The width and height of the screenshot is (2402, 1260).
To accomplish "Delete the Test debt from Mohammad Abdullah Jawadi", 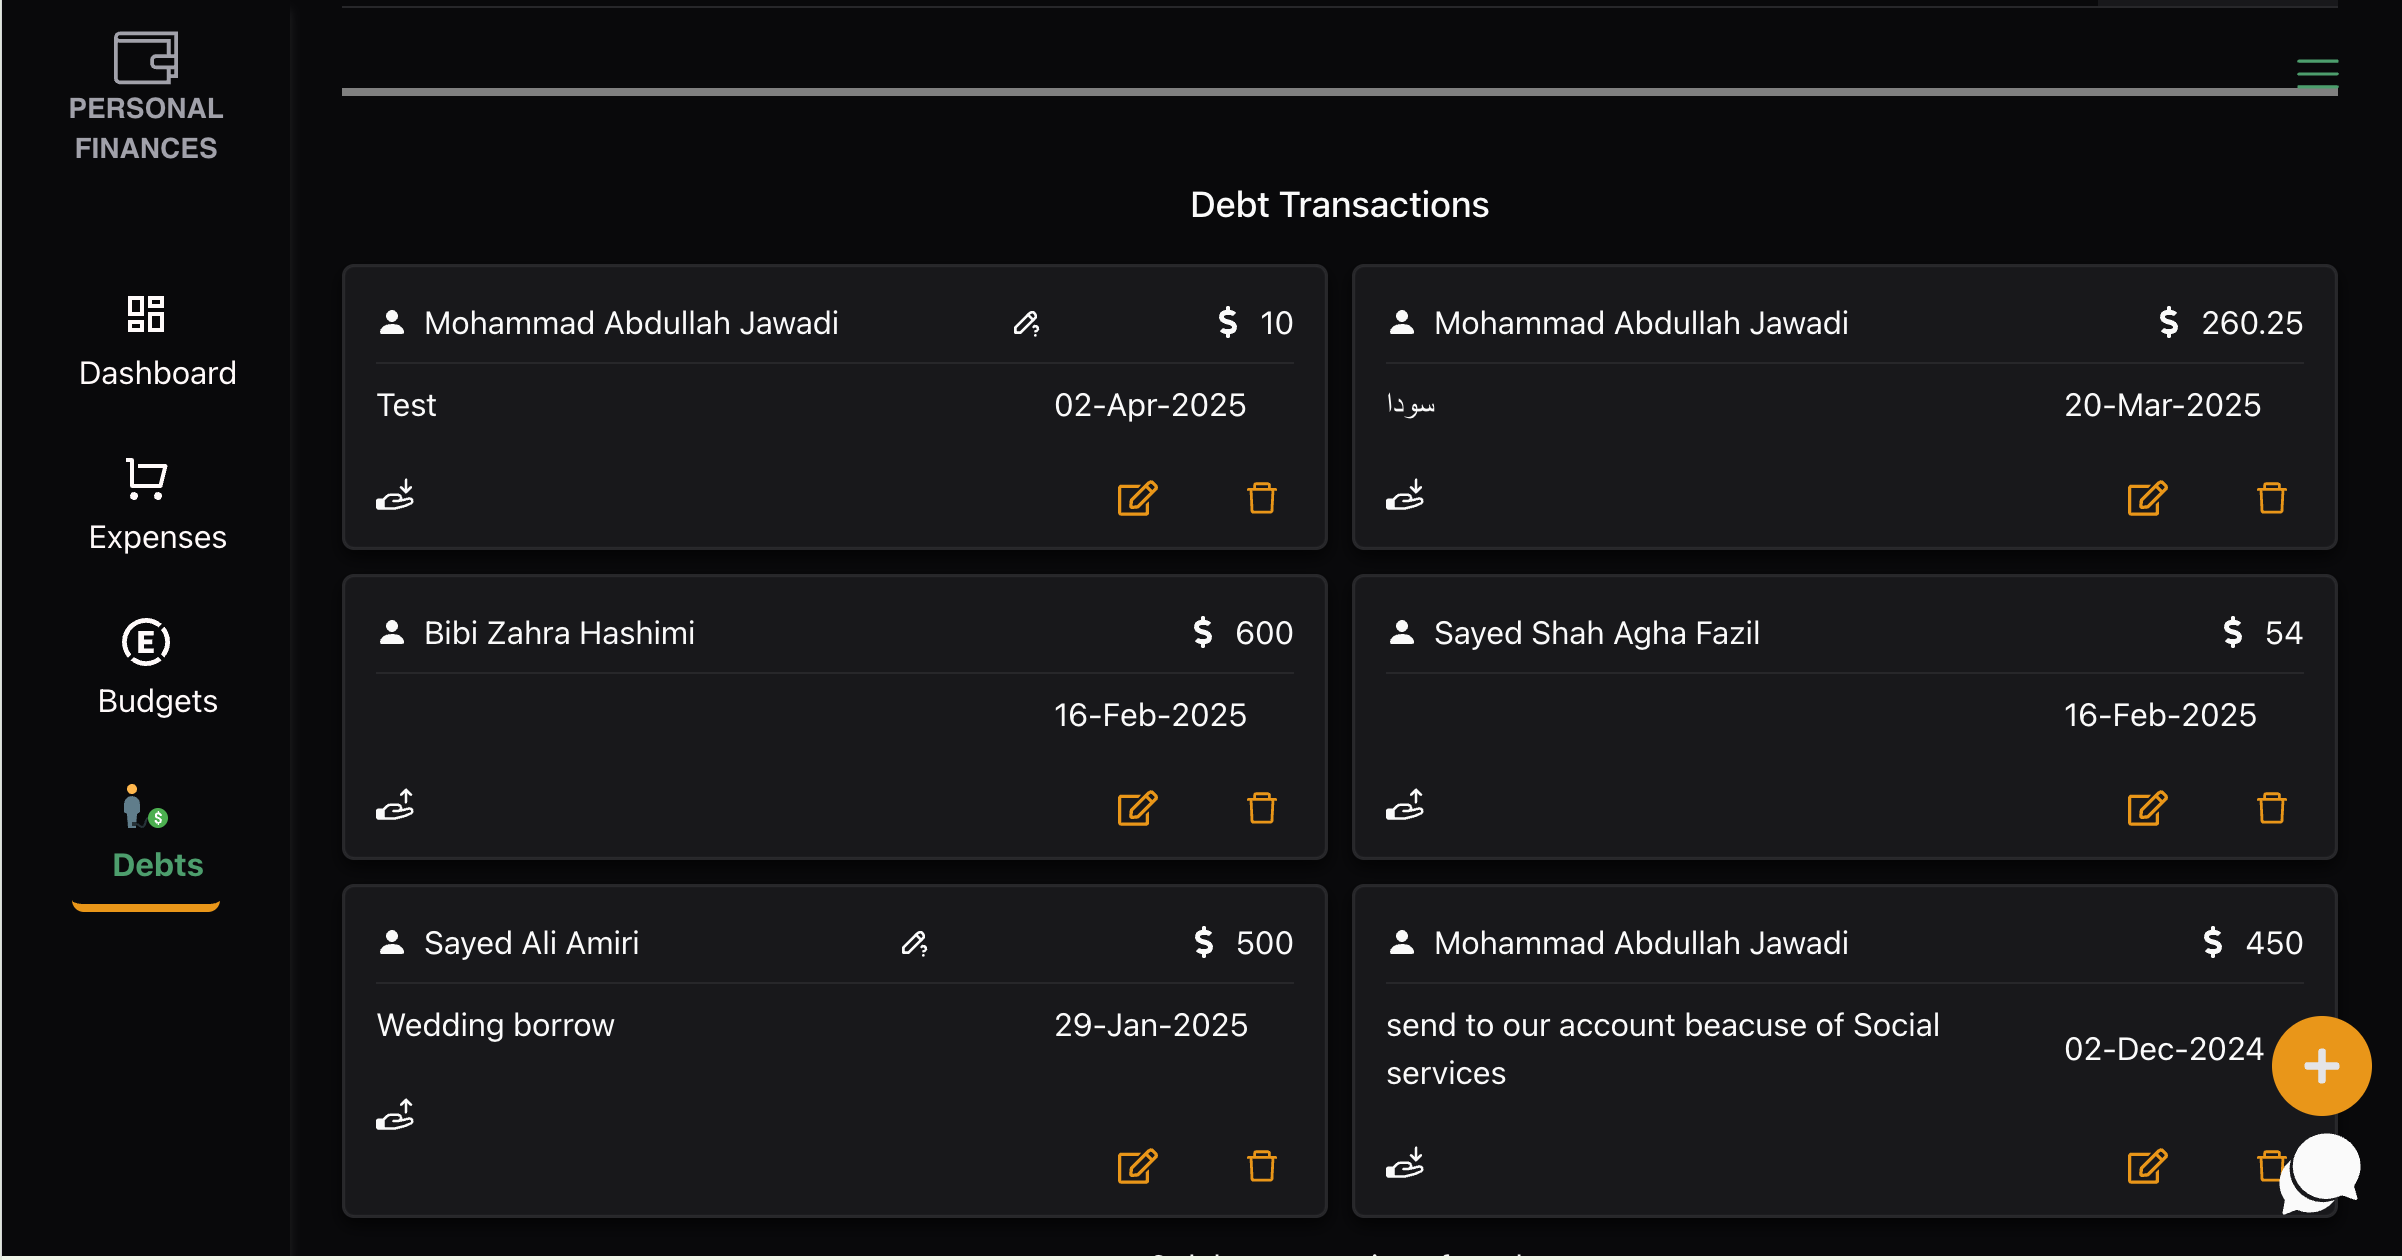I will point(1261,498).
